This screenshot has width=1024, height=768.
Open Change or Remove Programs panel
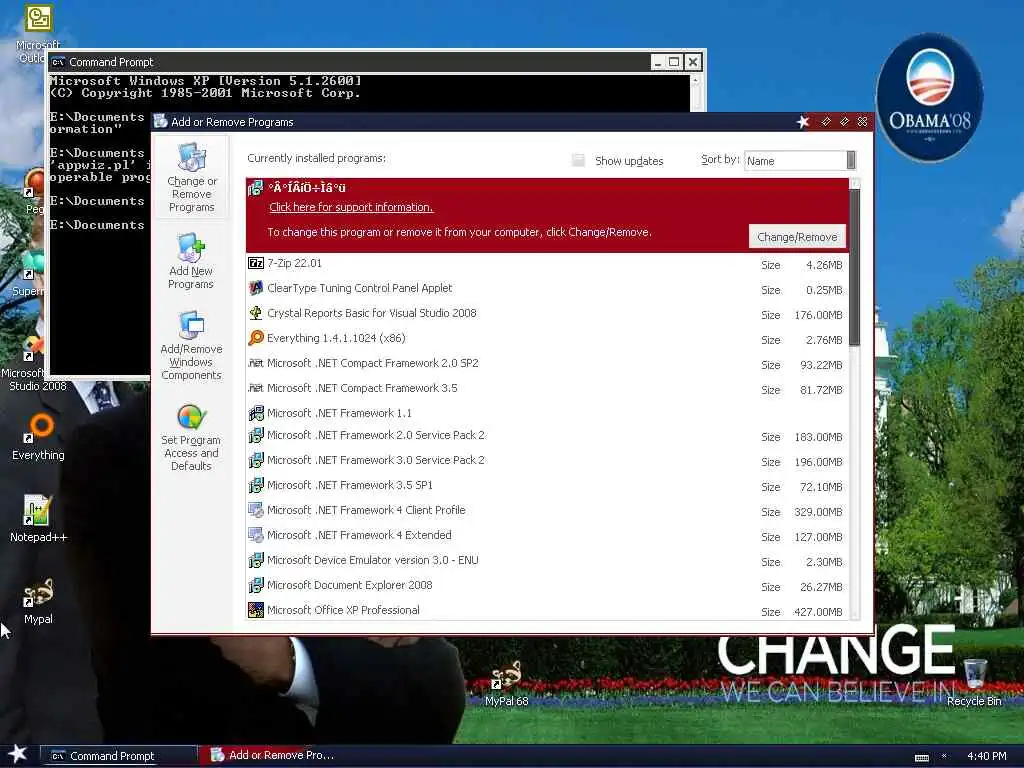191,177
